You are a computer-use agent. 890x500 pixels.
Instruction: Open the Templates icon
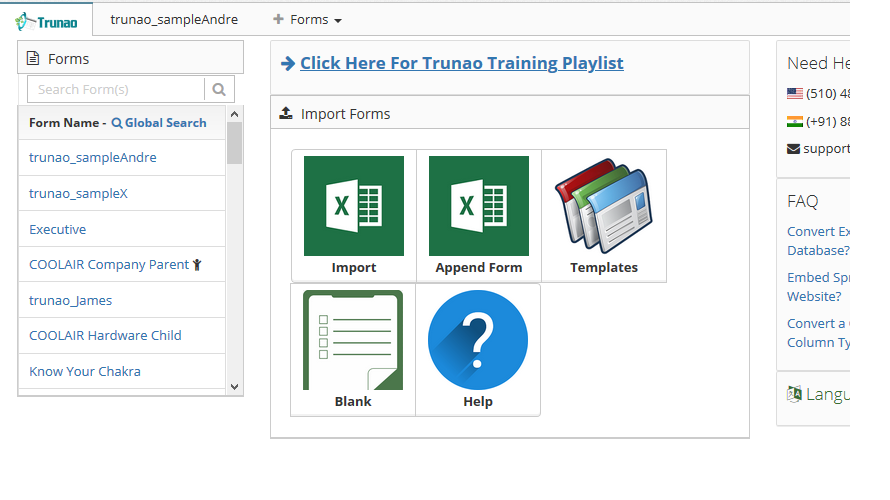[x=604, y=206]
